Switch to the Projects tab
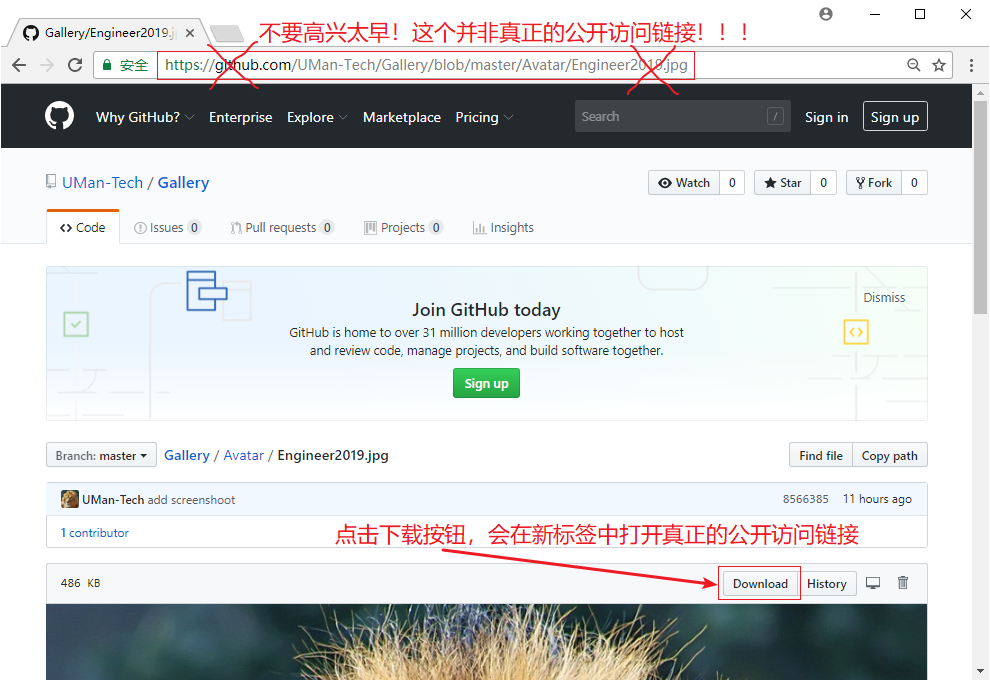 click(403, 227)
